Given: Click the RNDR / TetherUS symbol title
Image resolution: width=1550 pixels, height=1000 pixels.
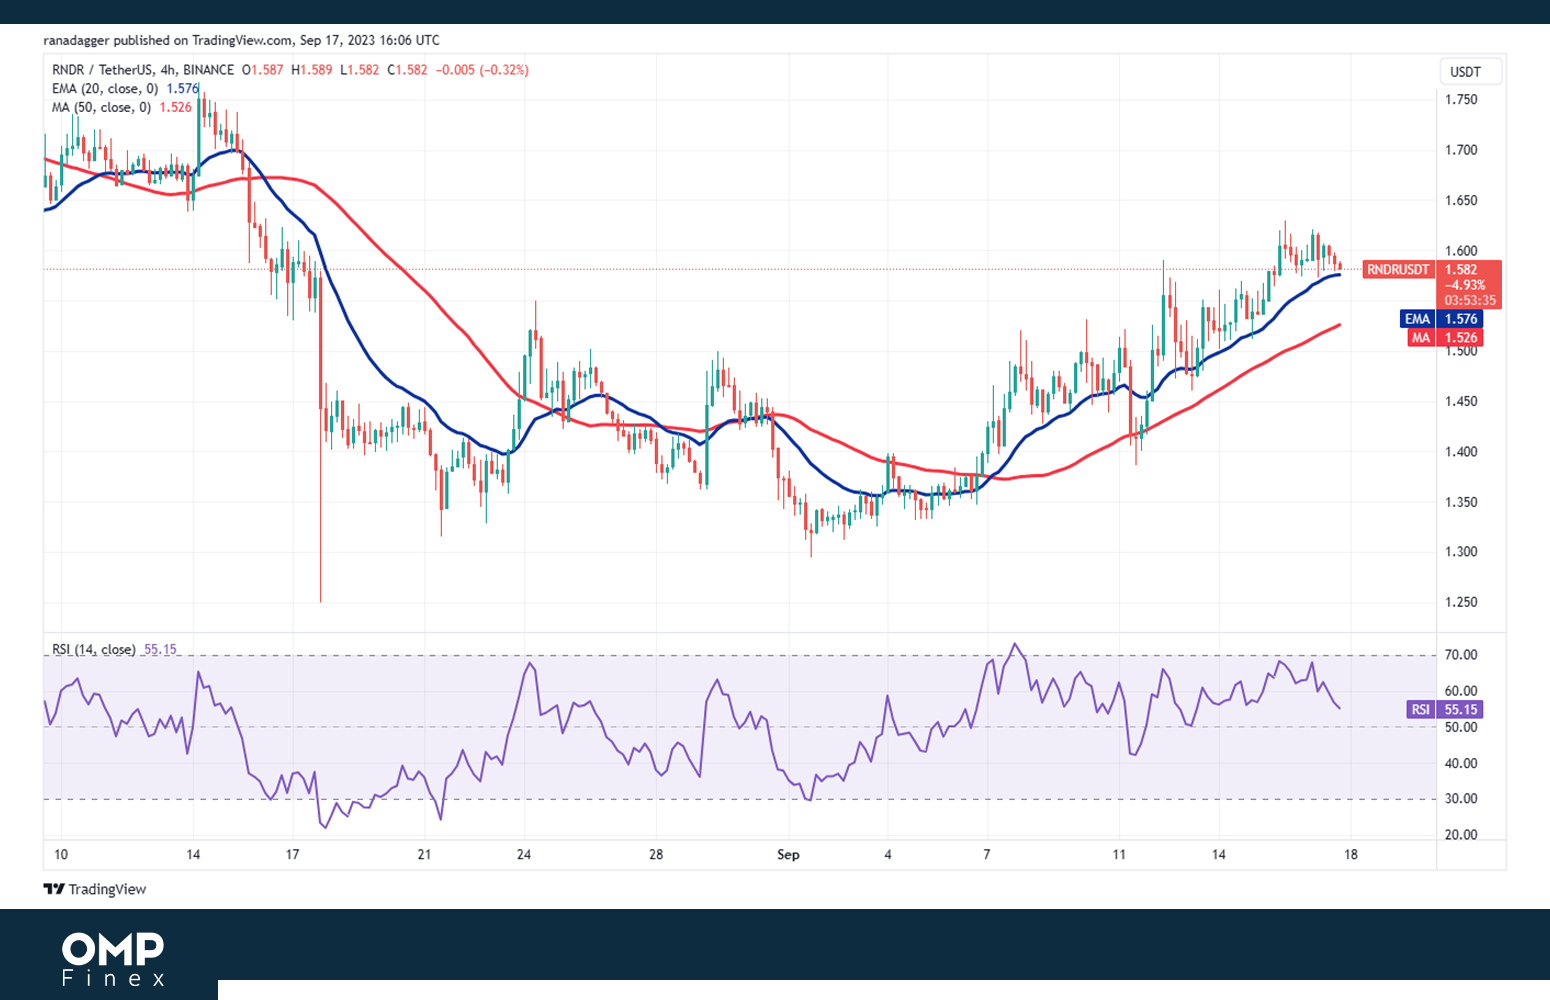Looking at the screenshot, I should tap(144, 70).
